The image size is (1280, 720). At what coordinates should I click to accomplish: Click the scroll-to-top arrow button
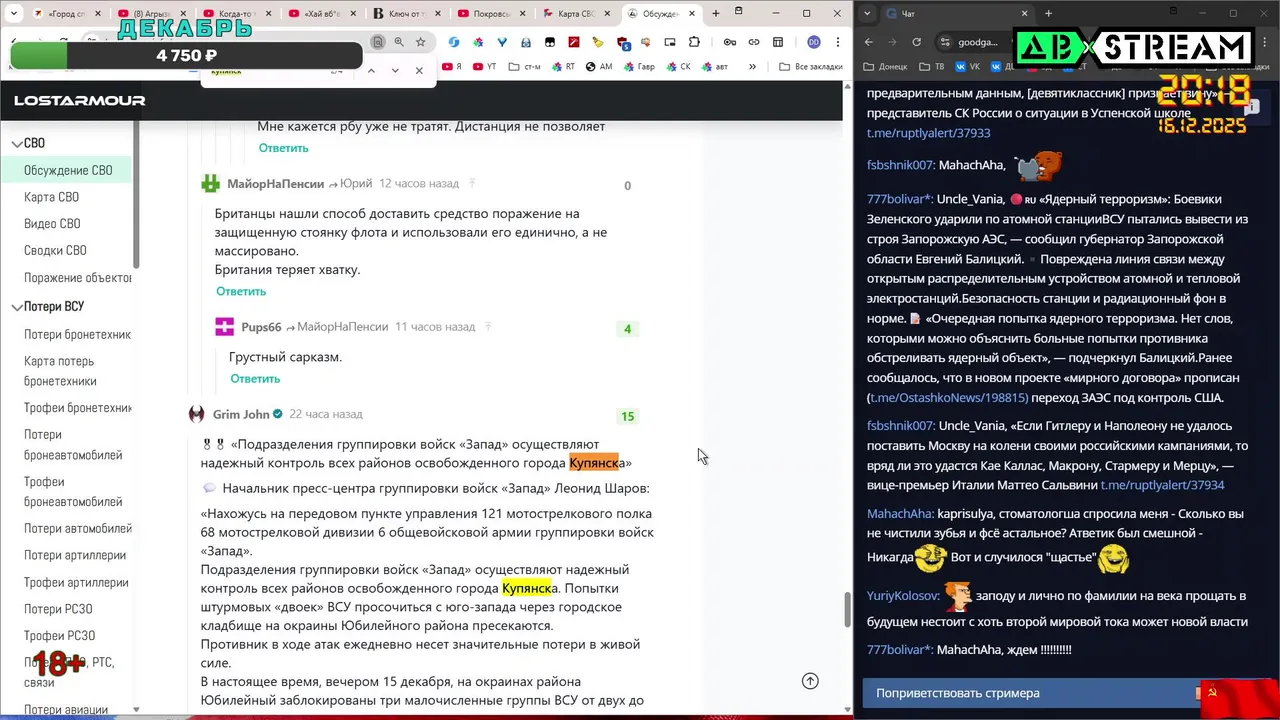click(810, 681)
